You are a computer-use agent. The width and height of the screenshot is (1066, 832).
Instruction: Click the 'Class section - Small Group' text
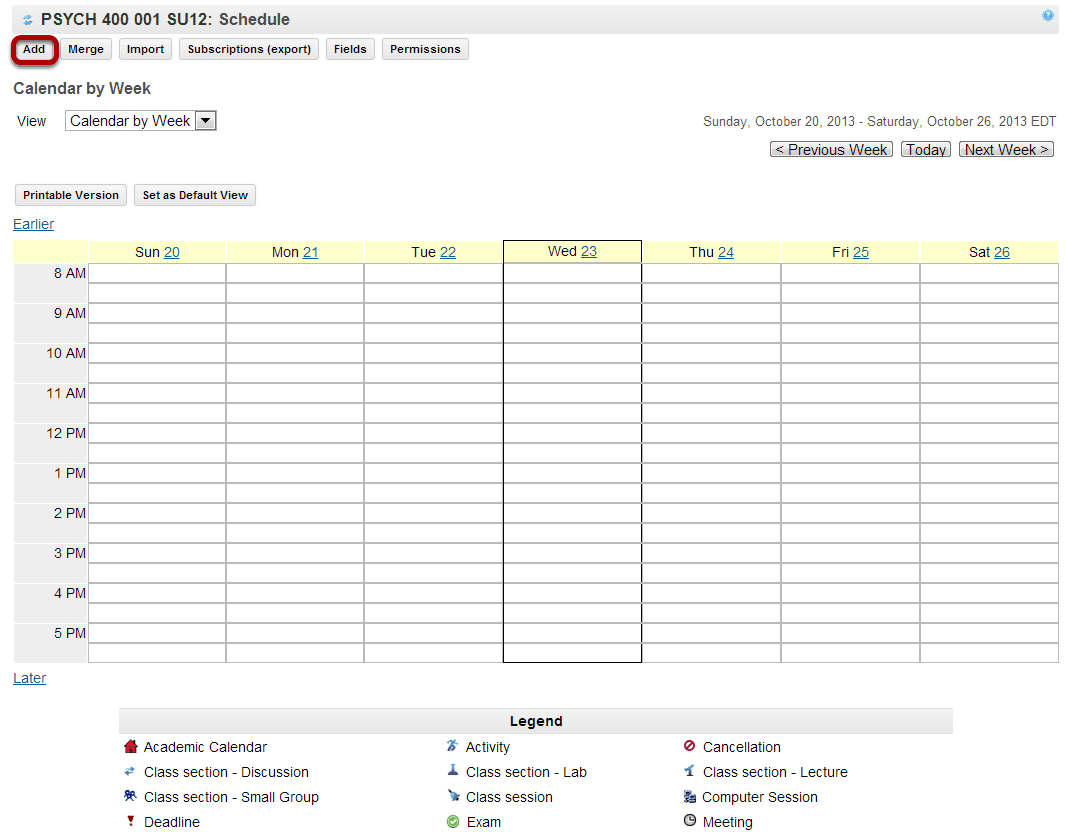tap(231, 797)
